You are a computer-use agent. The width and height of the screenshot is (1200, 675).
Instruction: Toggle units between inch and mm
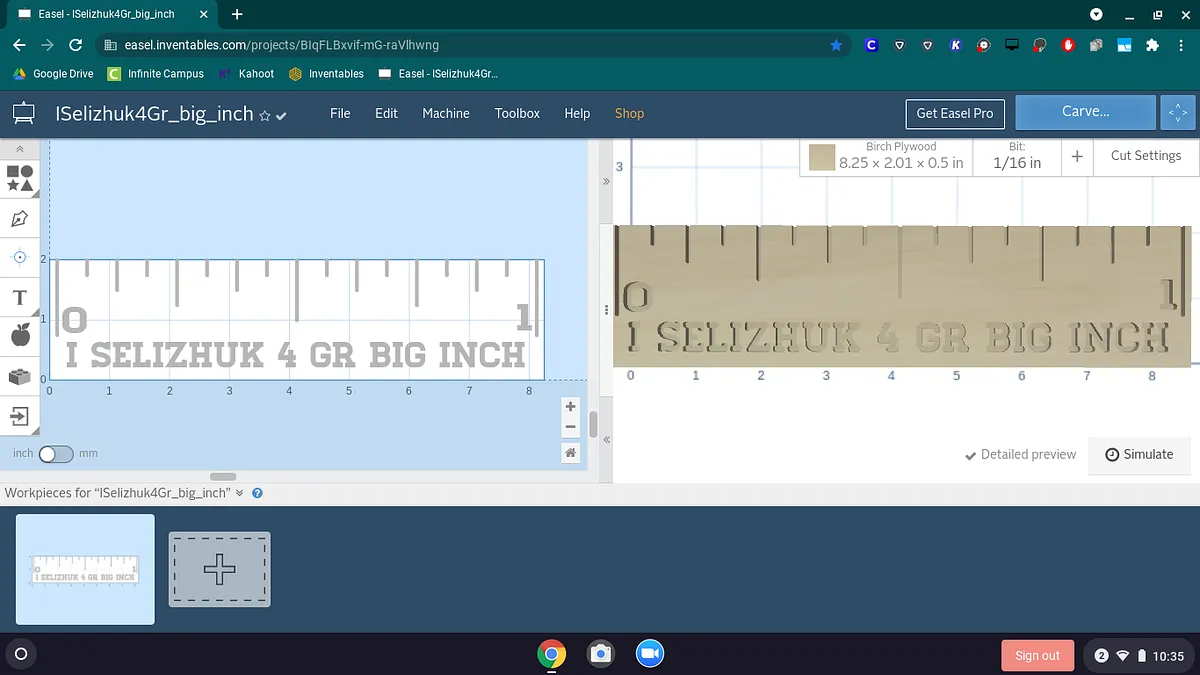56,454
